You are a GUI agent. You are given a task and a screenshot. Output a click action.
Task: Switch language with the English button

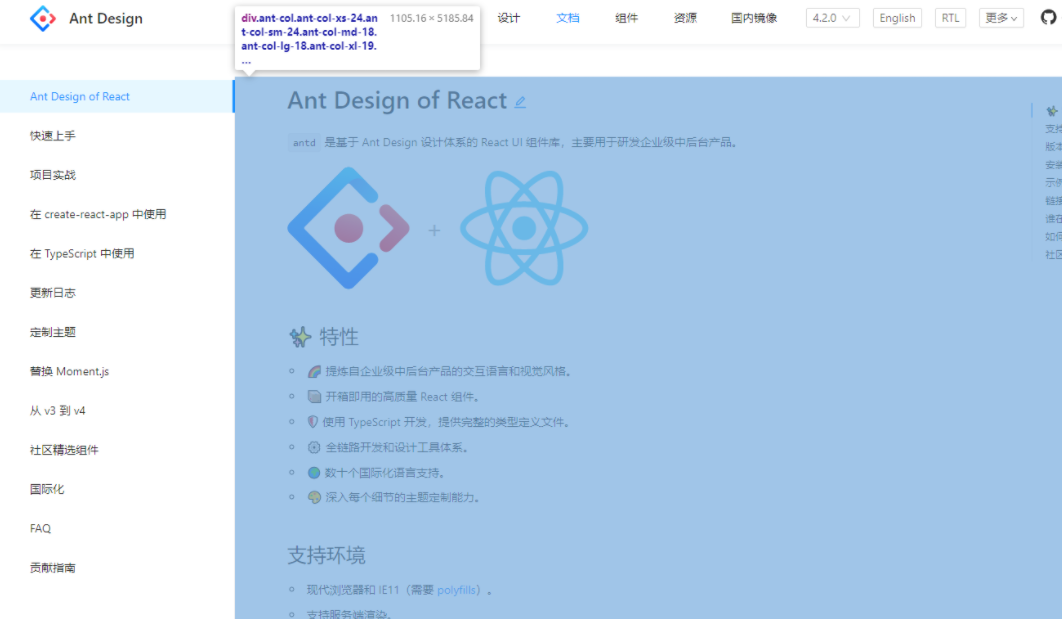click(x=897, y=18)
